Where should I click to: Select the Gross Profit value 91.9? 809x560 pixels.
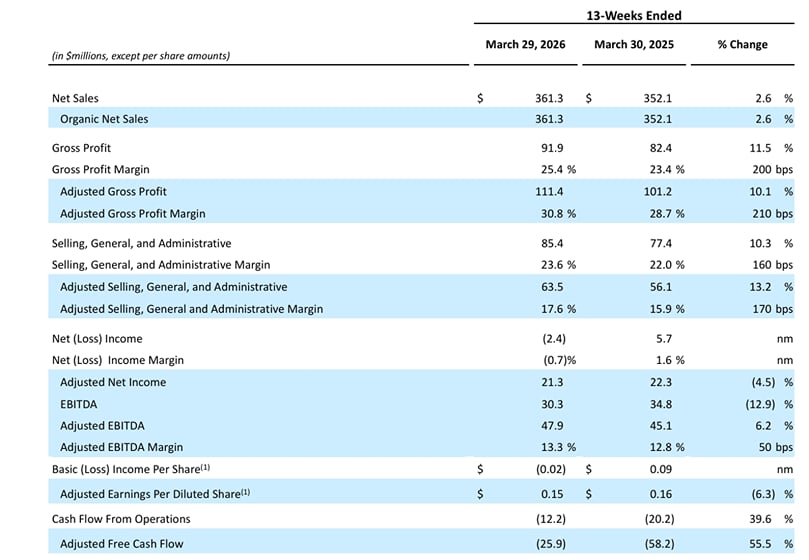[x=552, y=148]
